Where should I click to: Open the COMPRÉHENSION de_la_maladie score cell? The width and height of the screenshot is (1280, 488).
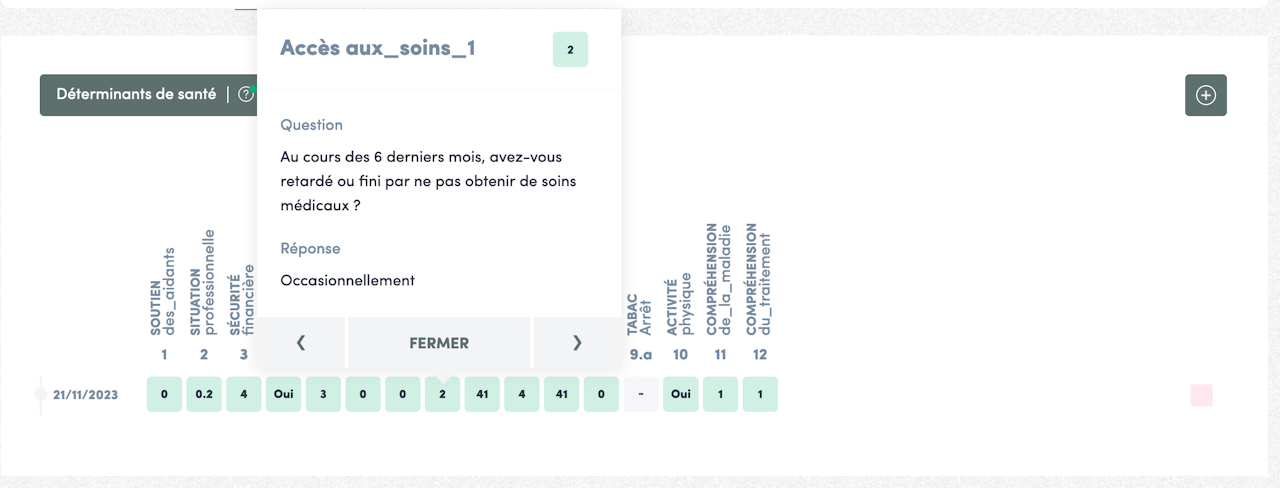click(x=720, y=394)
